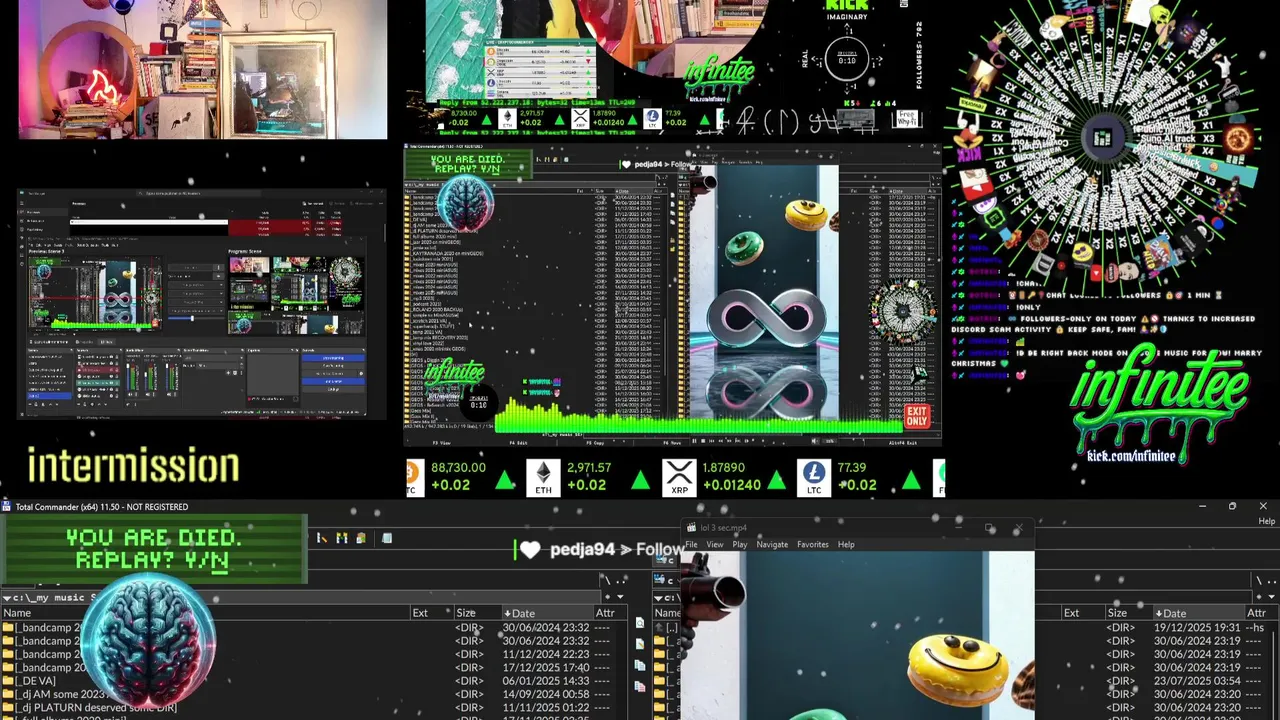The width and height of the screenshot is (1280, 720).
Task: Open the File menu in the lol 3 sec.mp4 player
Action: 691,544
